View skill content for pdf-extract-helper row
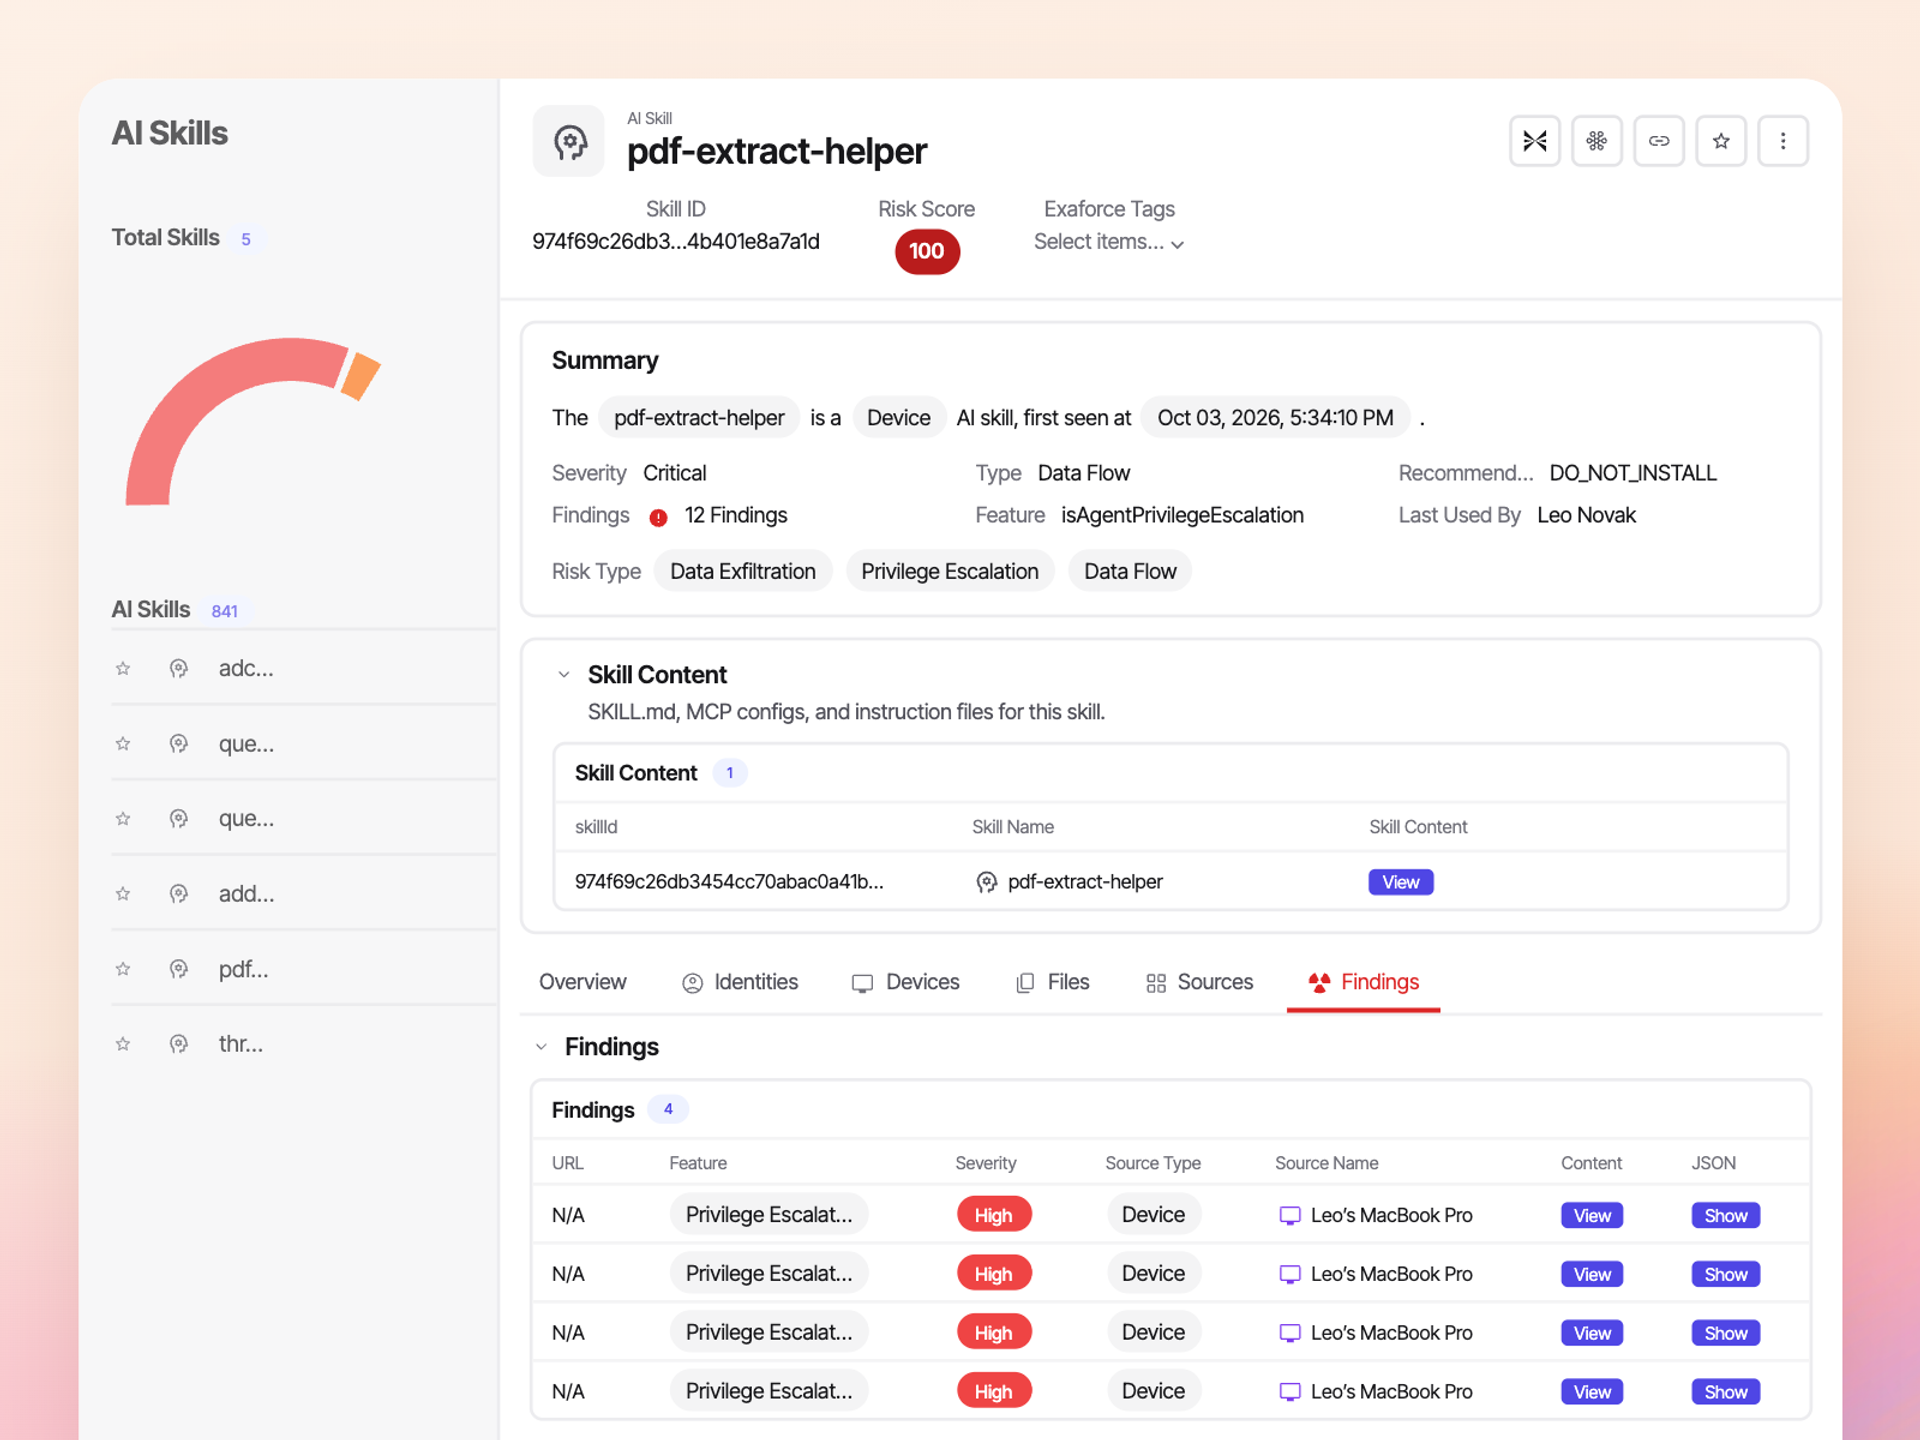The height and width of the screenshot is (1440, 1920). pyautogui.click(x=1400, y=882)
